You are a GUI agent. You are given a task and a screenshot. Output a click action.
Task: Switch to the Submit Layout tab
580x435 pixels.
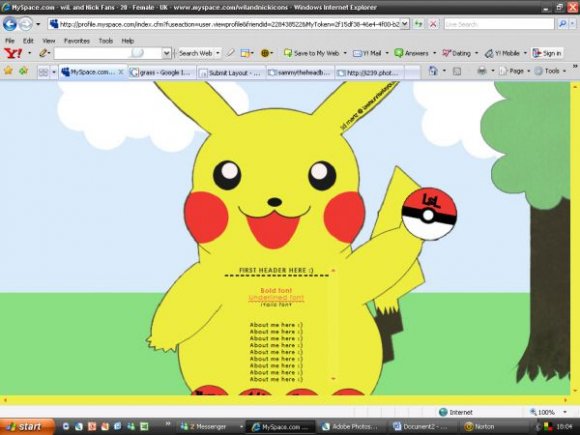click(231, 73)
